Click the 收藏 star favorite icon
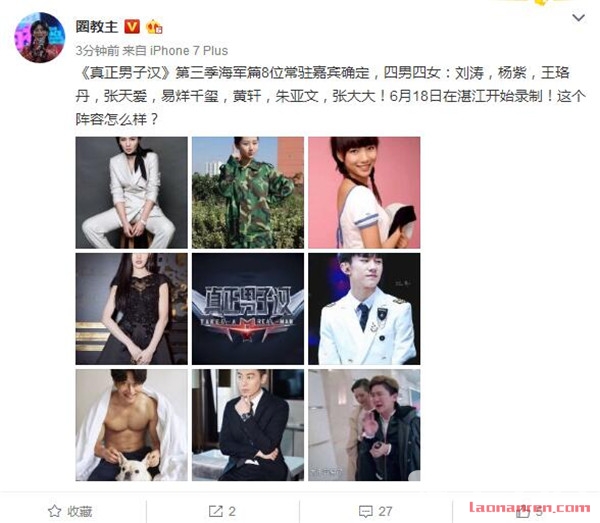 (x=54, y=511)
